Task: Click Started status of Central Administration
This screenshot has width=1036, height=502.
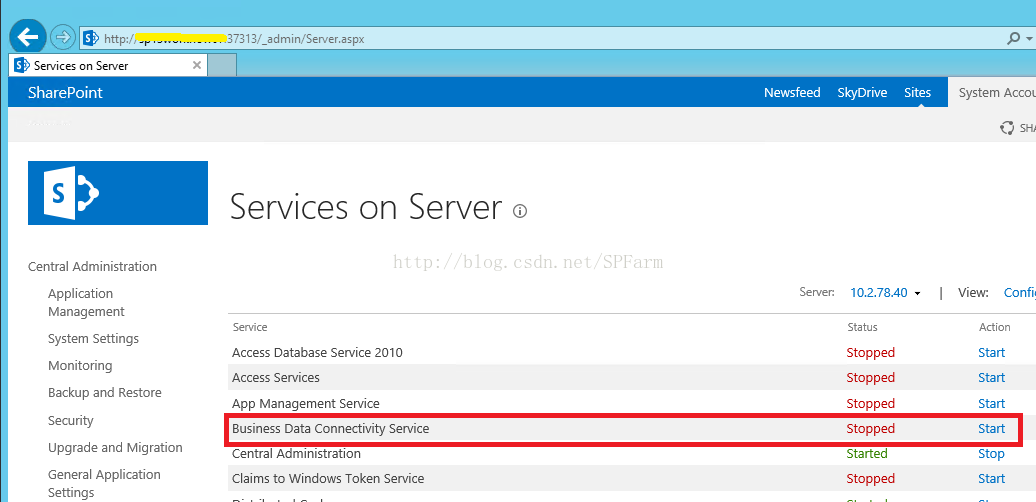Action: point(867,454)
